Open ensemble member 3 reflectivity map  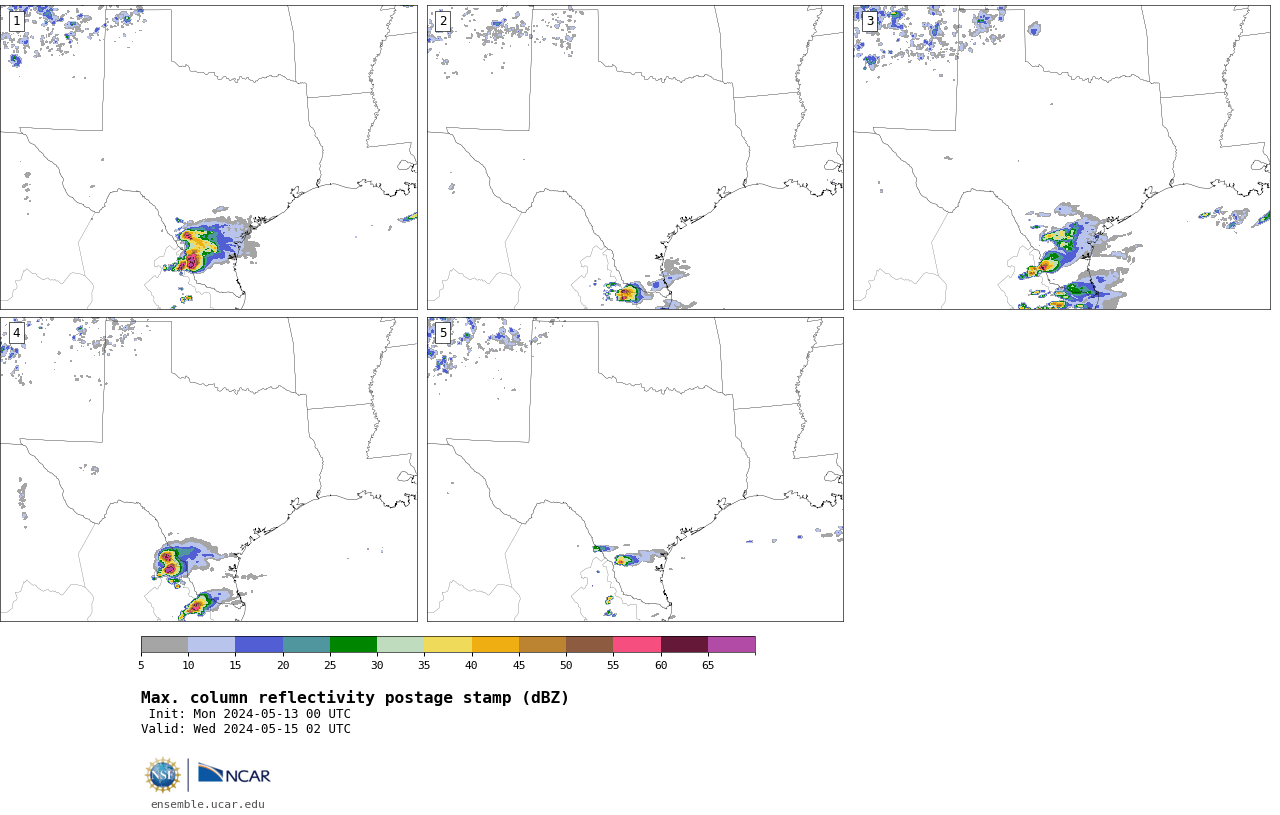(x=1061, y=157)
